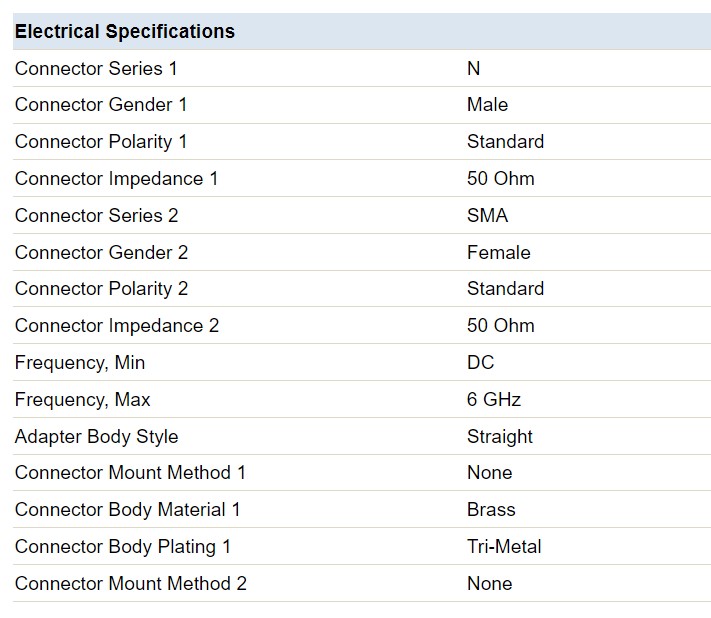Click the Connector Impedance 1 label
Viewport: 711px width, 618px height.
(116, 179)
